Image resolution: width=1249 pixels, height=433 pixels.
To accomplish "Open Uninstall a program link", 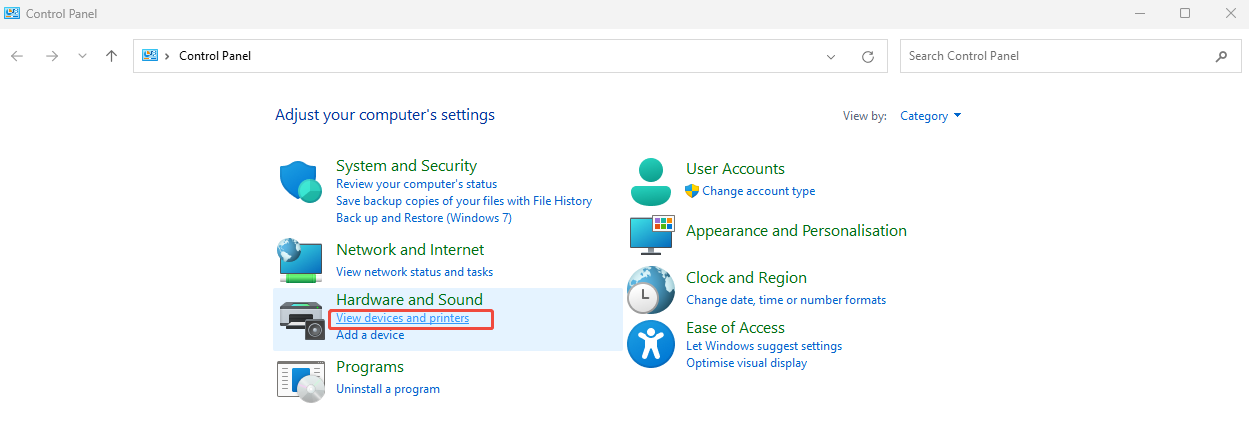I will click(x=388, y=389).
